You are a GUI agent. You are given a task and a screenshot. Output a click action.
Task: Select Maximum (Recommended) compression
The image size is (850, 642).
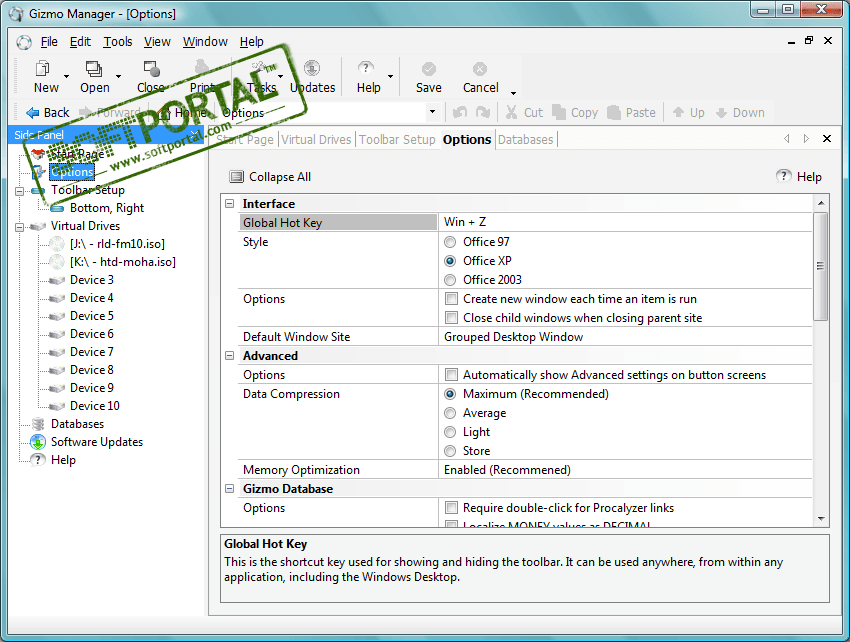click(x=450, y=394)
